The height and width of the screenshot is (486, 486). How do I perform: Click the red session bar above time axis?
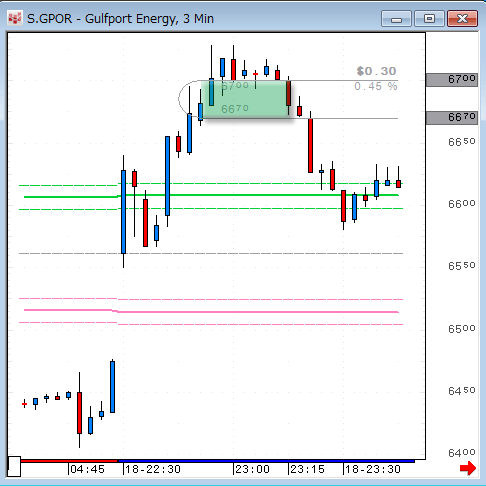coord(69,461)
